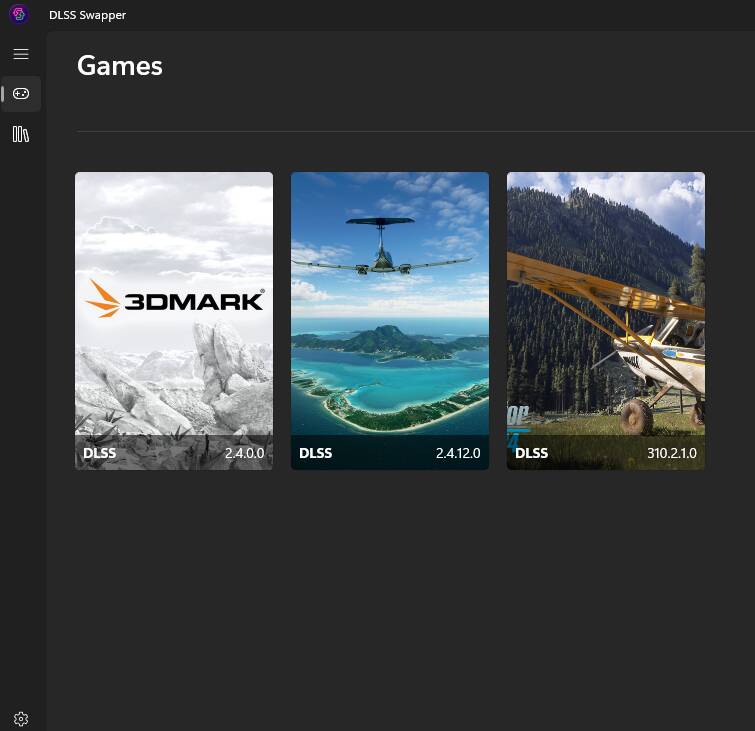Select the 310.2.1.0 version text
The height and width of the screenshot is (731, 755).
click(x=672, y=453)
